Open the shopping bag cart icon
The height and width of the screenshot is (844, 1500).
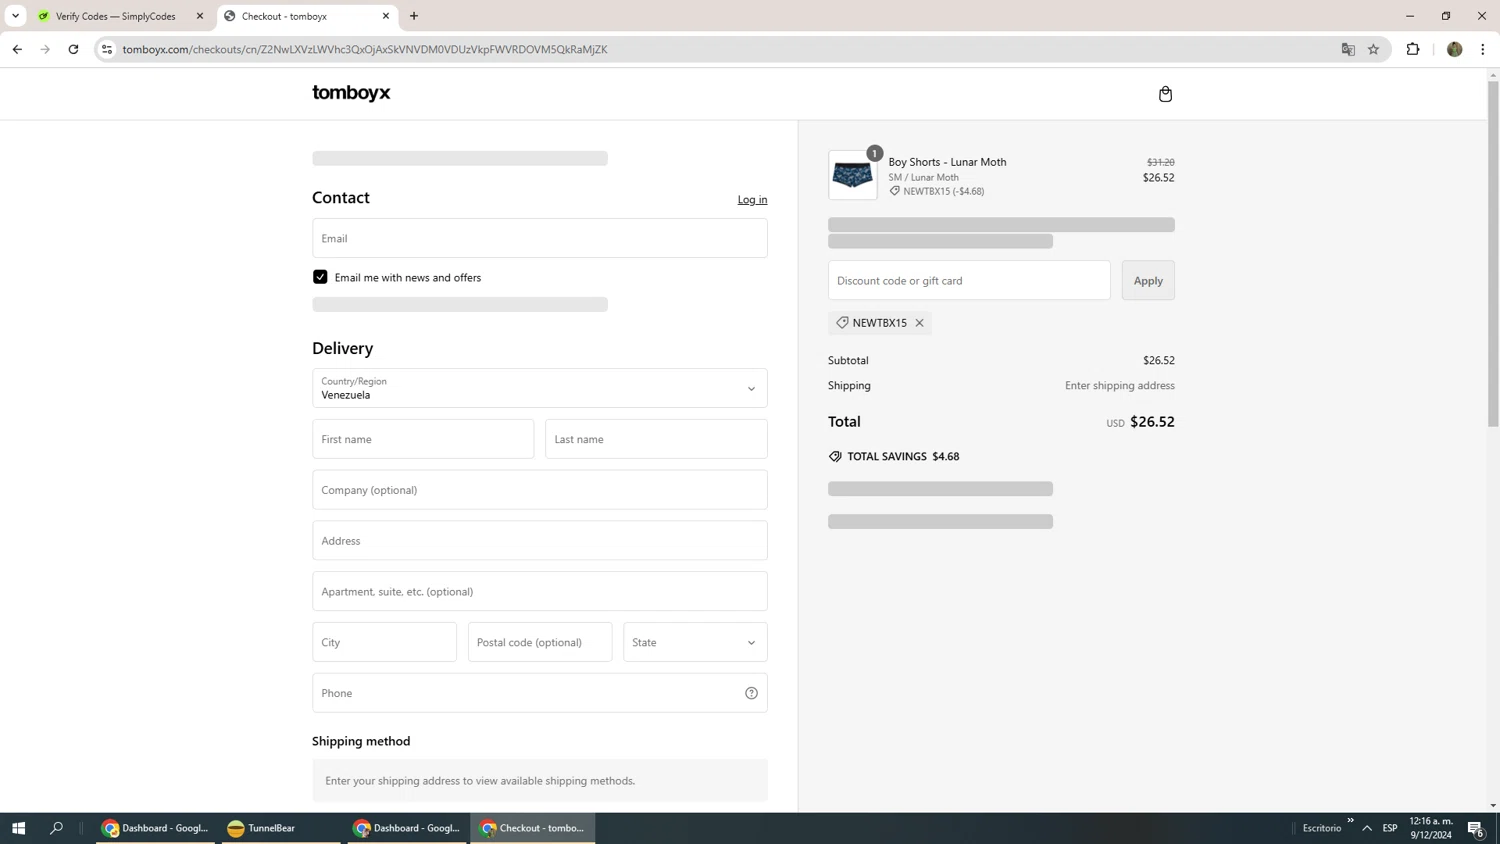[x=1165, y=94]
